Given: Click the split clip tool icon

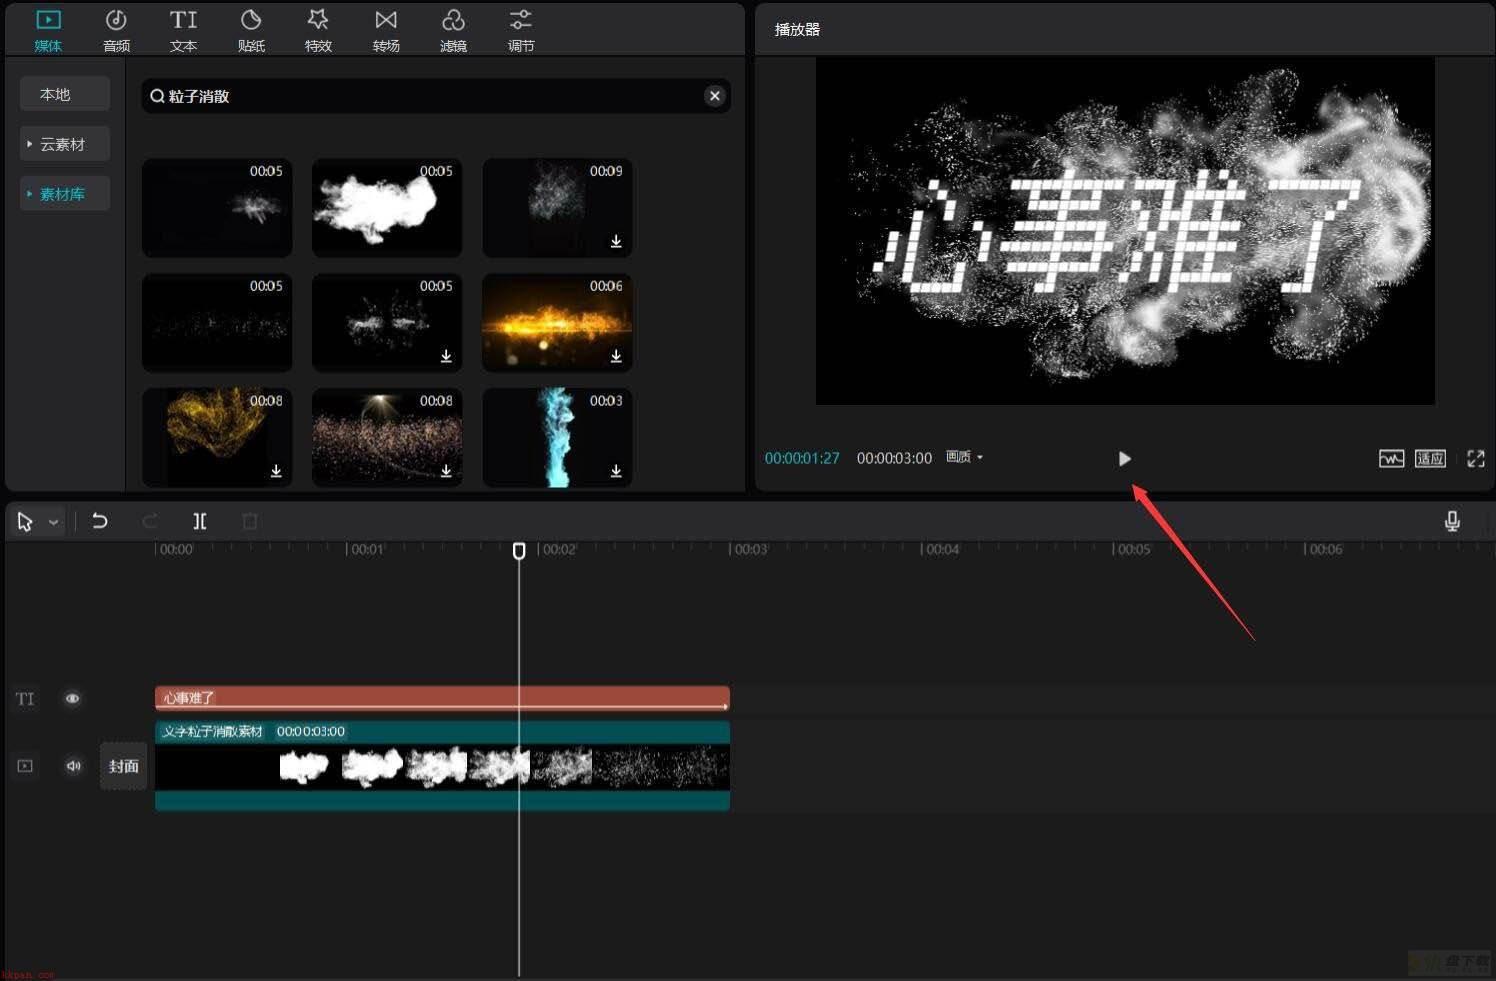Looking at the screenshot, I should pyautogui.click(x=199, y=521).
